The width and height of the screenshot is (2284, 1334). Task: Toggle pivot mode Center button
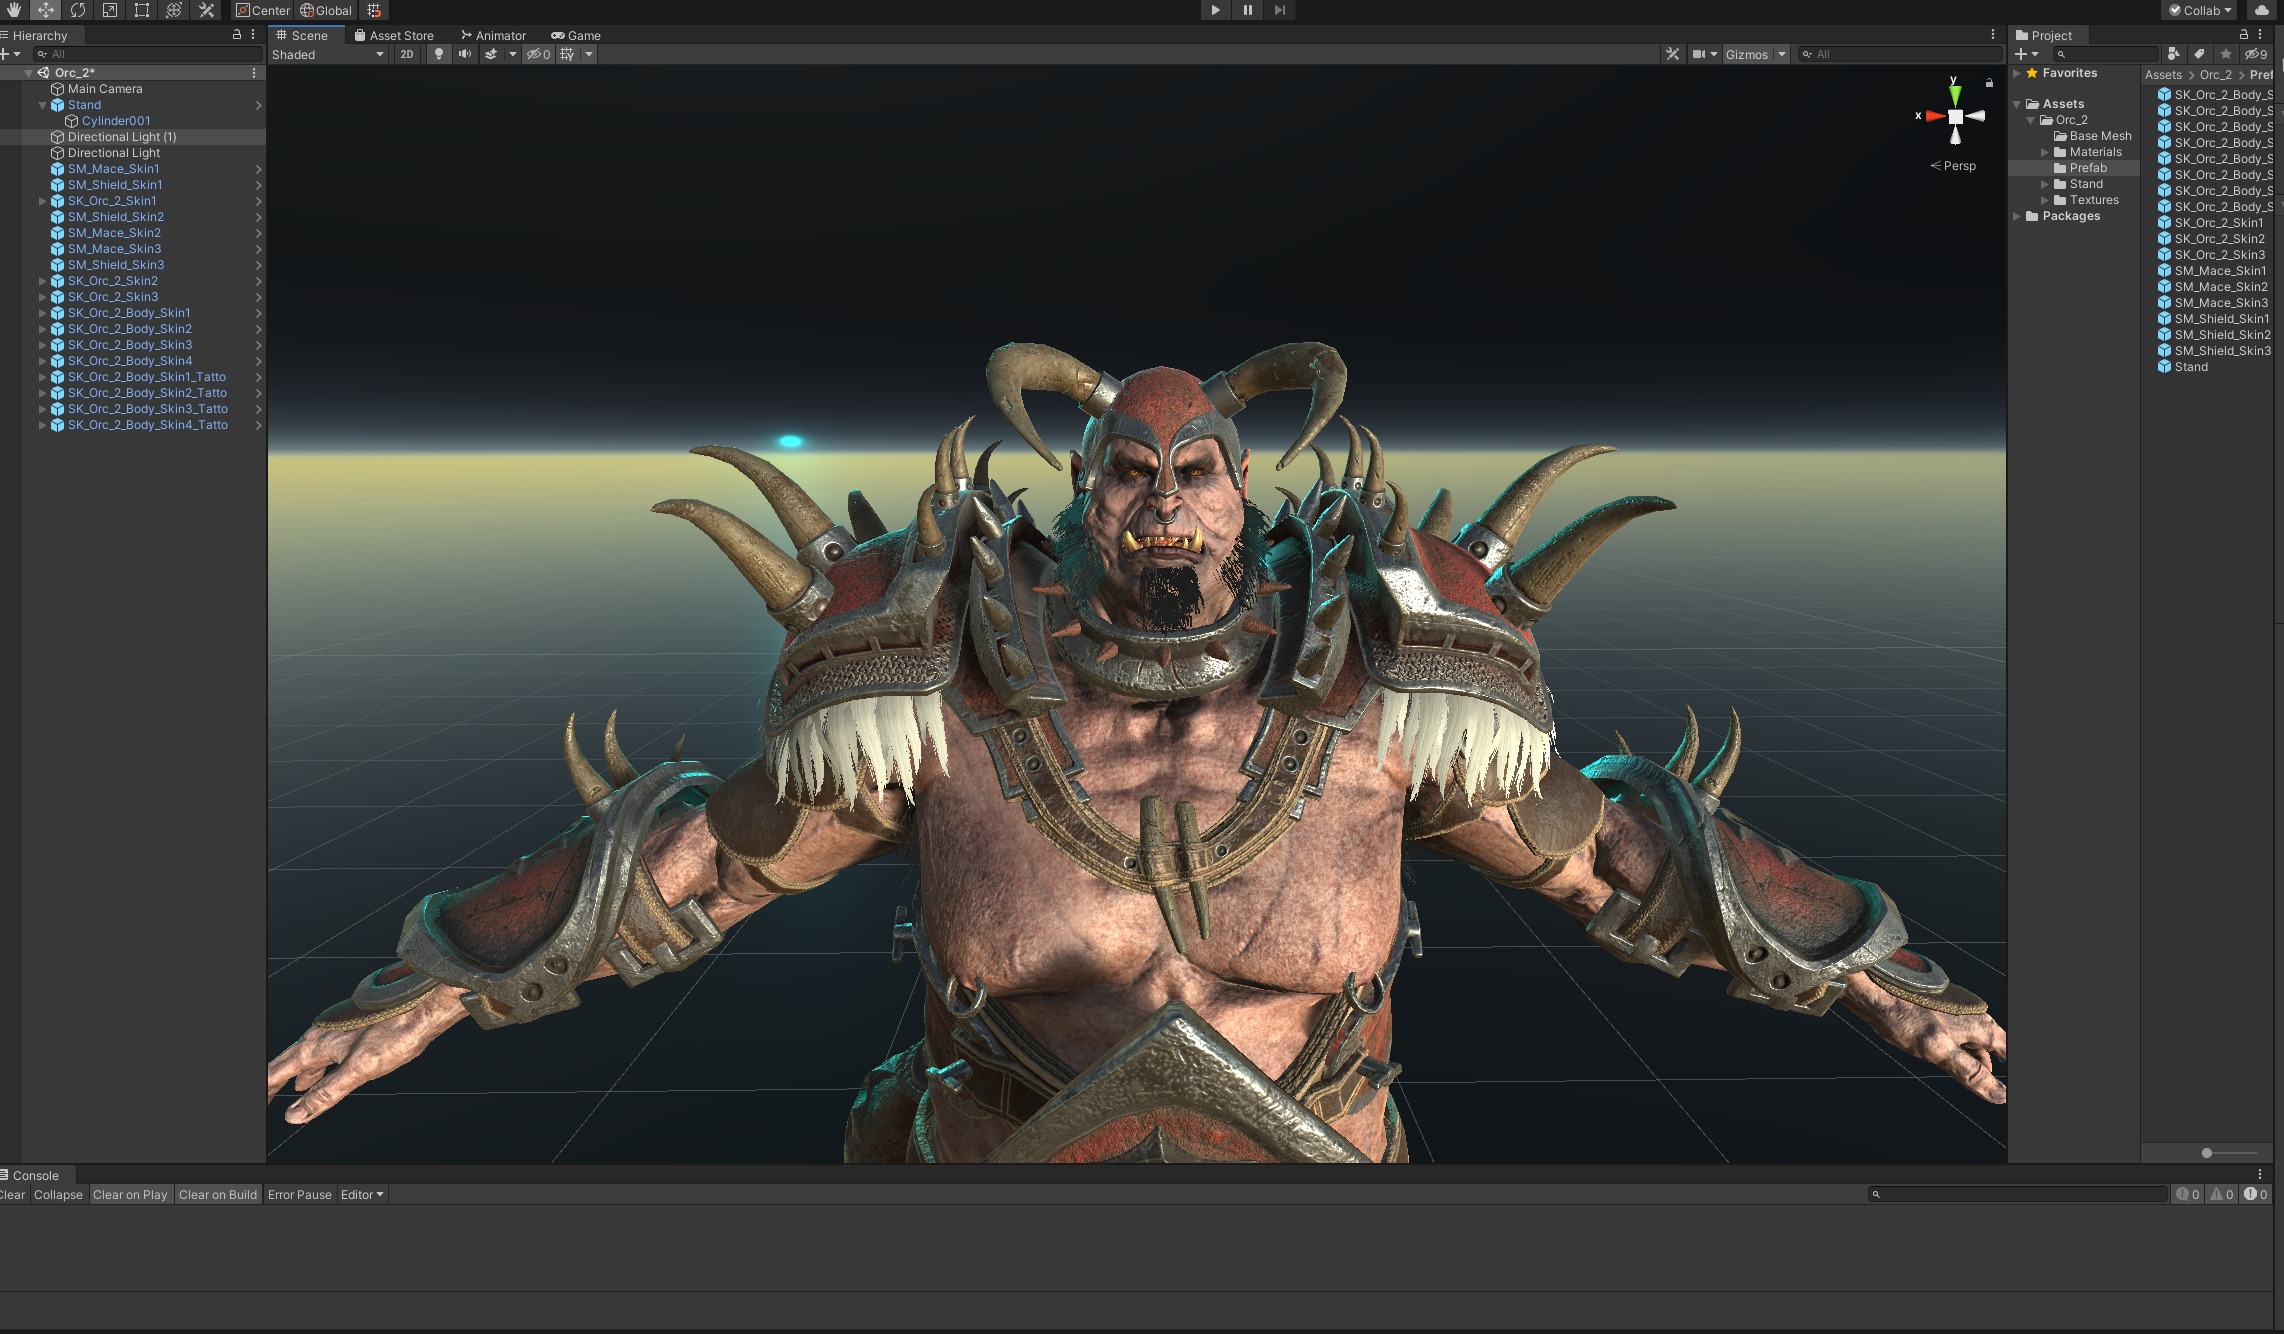tap(263, 10)
